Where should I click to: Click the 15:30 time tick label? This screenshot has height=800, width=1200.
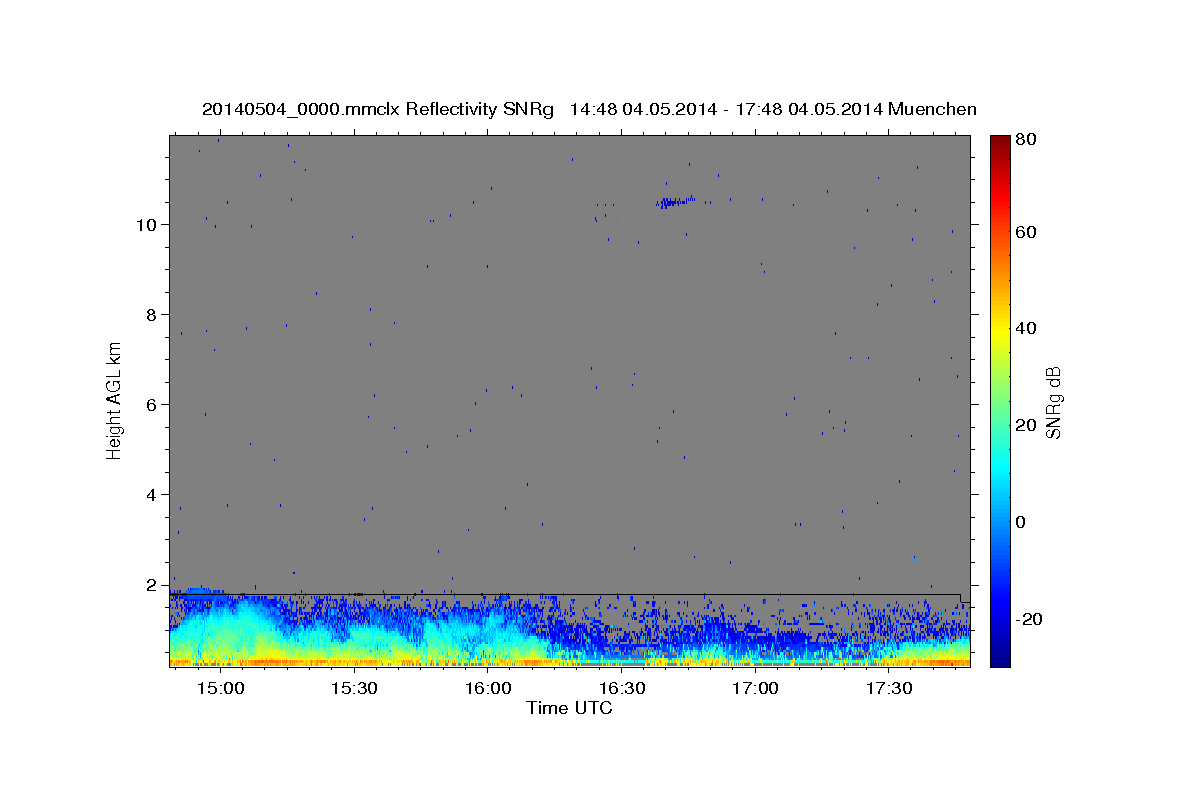353,689
